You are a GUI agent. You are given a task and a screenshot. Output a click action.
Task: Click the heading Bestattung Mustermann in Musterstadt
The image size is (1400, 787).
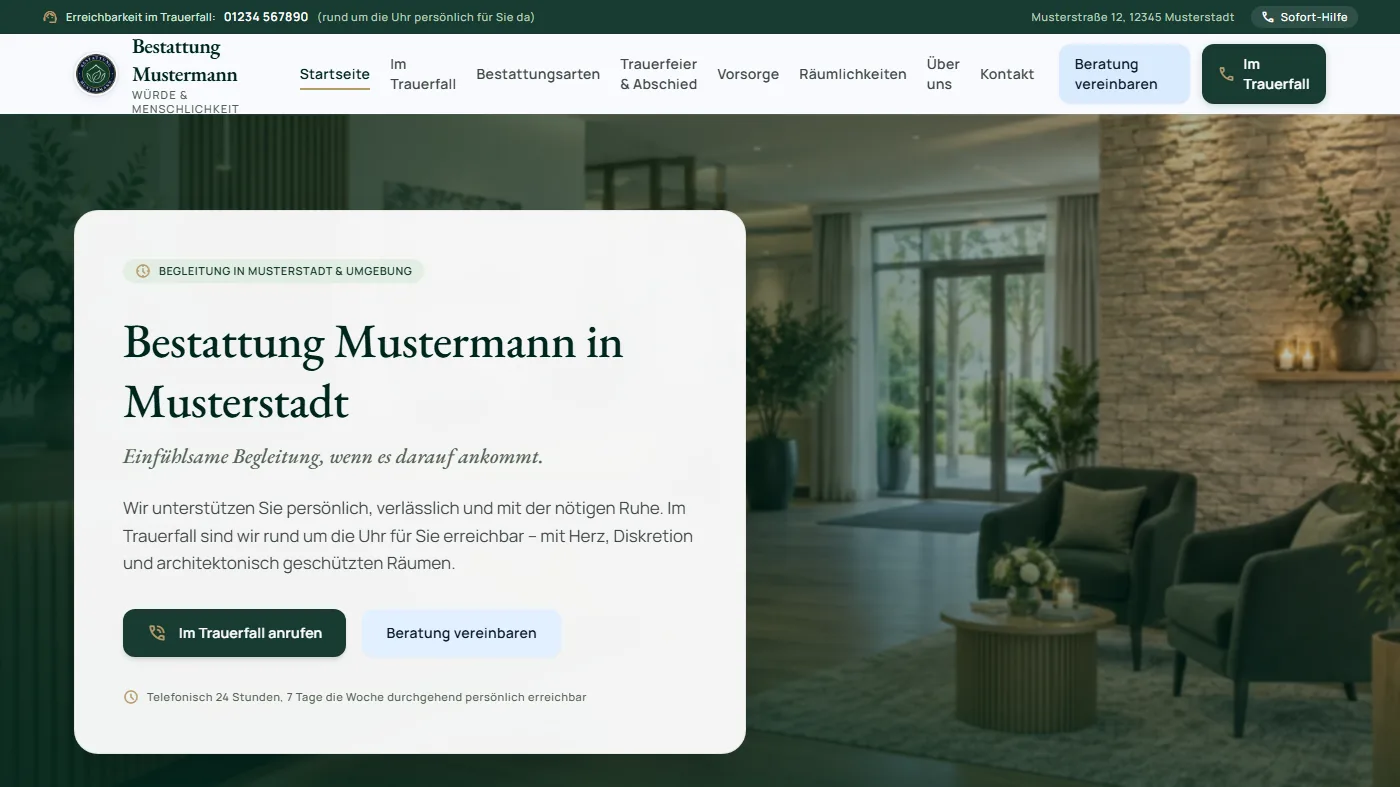[x=373, y=372]
